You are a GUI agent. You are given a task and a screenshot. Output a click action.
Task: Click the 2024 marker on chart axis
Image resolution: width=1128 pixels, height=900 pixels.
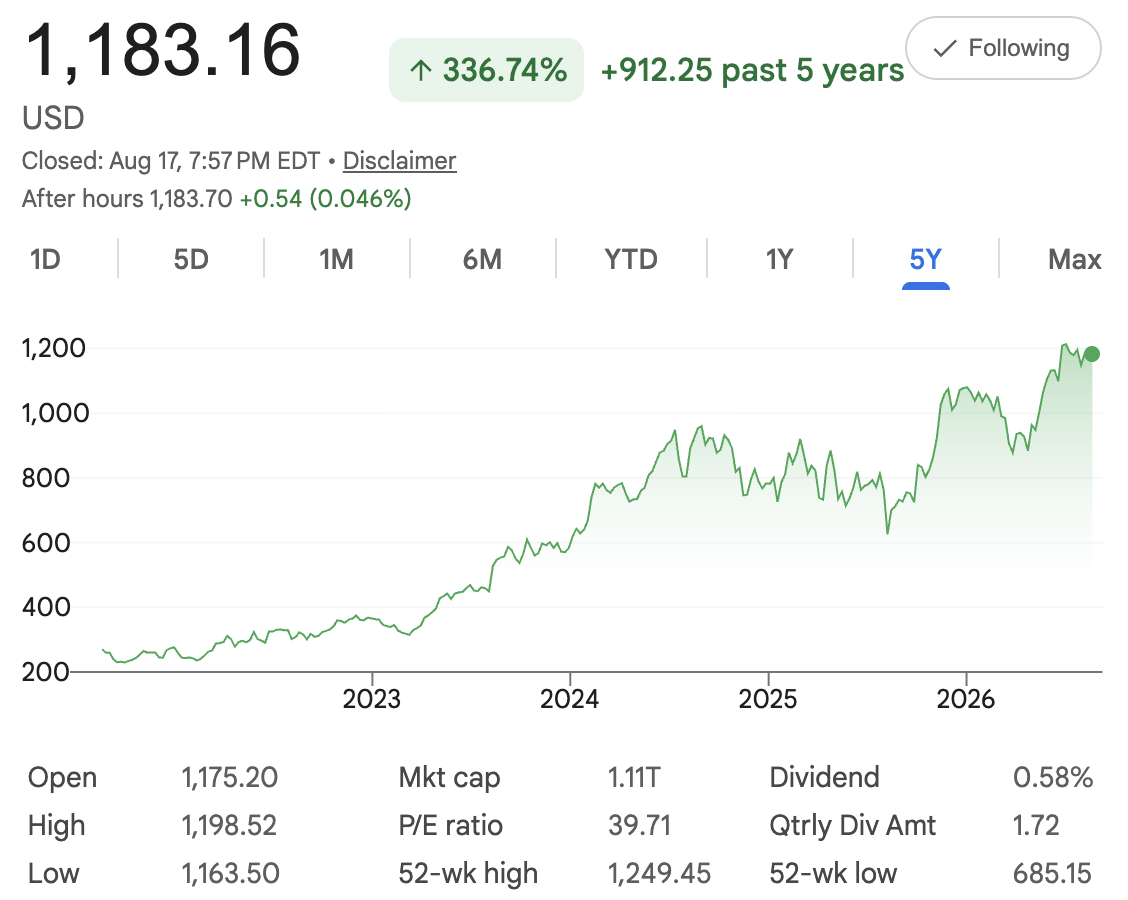click(x=569, y=699)
